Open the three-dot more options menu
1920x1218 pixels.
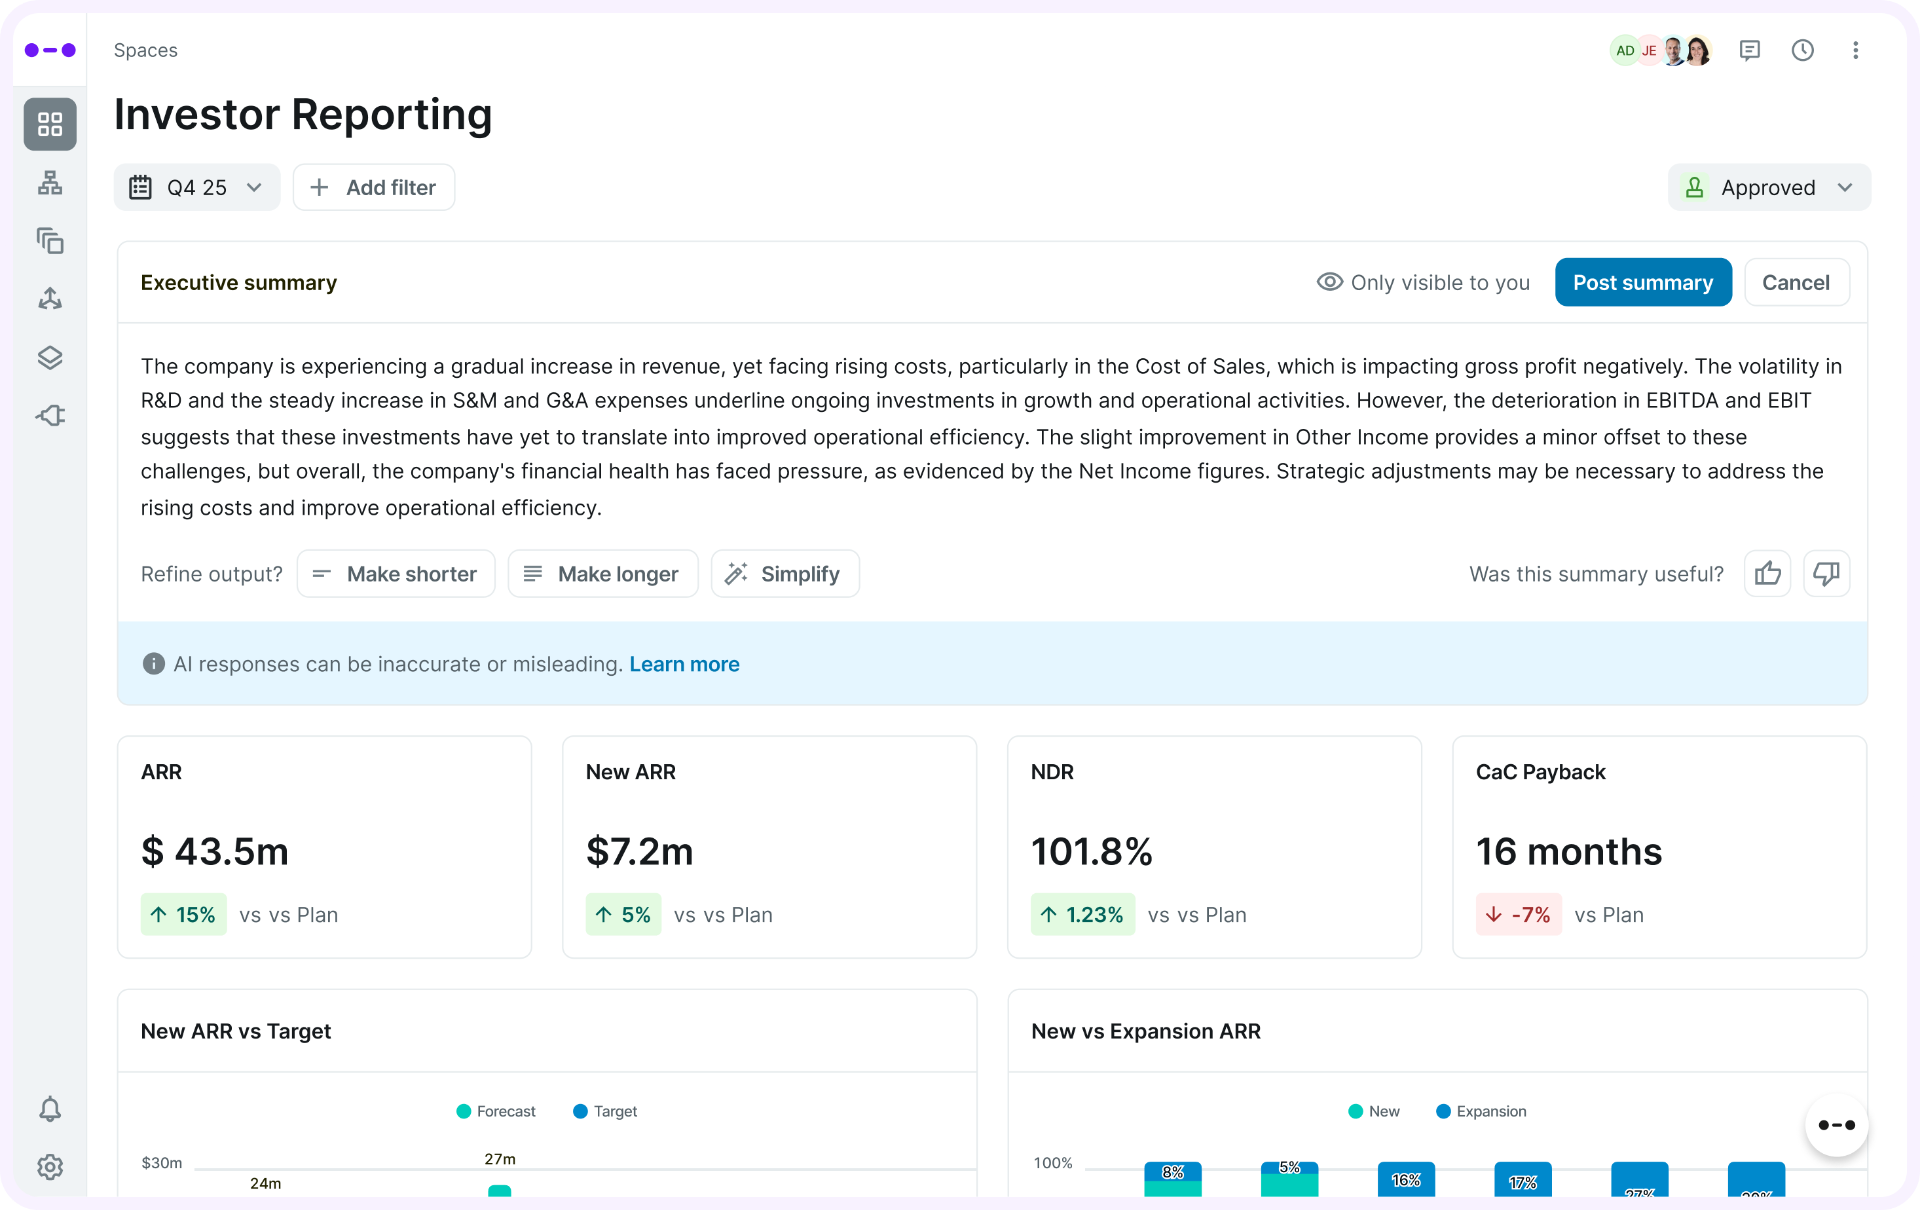[1855, 50]
